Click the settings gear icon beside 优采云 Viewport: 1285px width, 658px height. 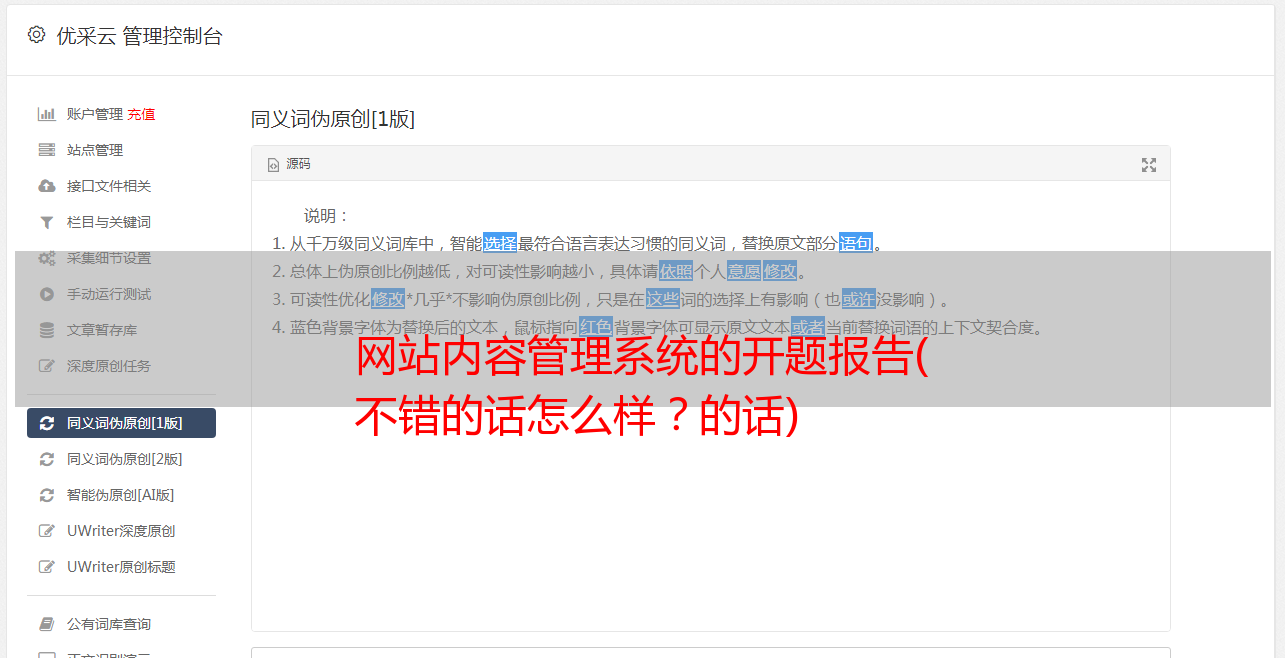pos(36,35)
